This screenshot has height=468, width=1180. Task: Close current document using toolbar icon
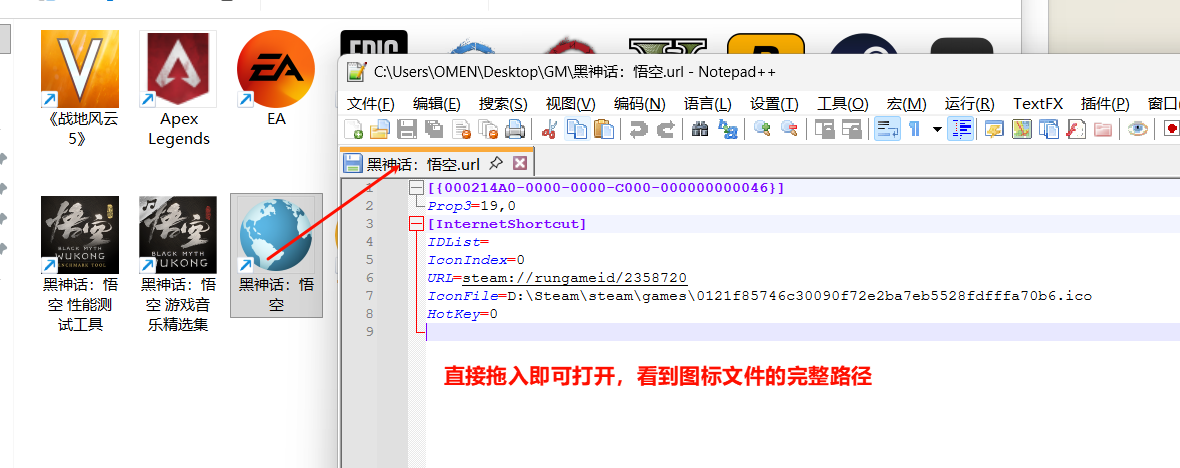click(x=461, y=129)
